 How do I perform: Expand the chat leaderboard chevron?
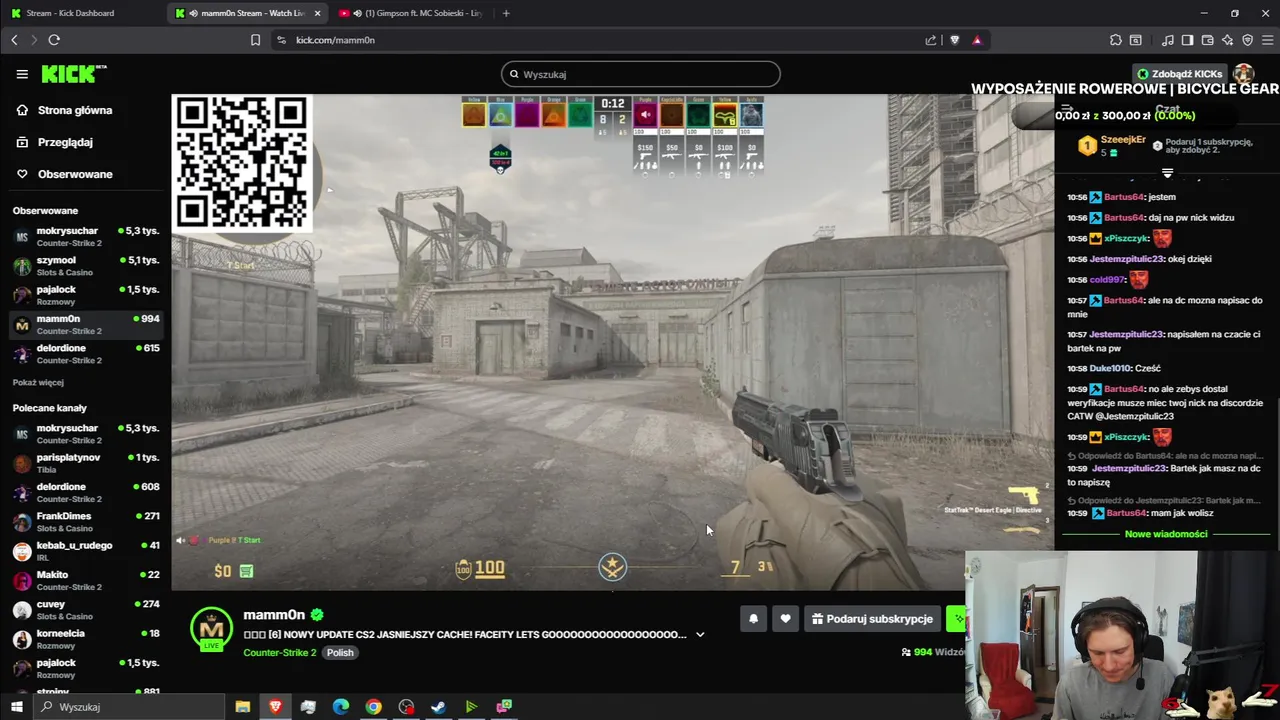(x=1167, y=173)
